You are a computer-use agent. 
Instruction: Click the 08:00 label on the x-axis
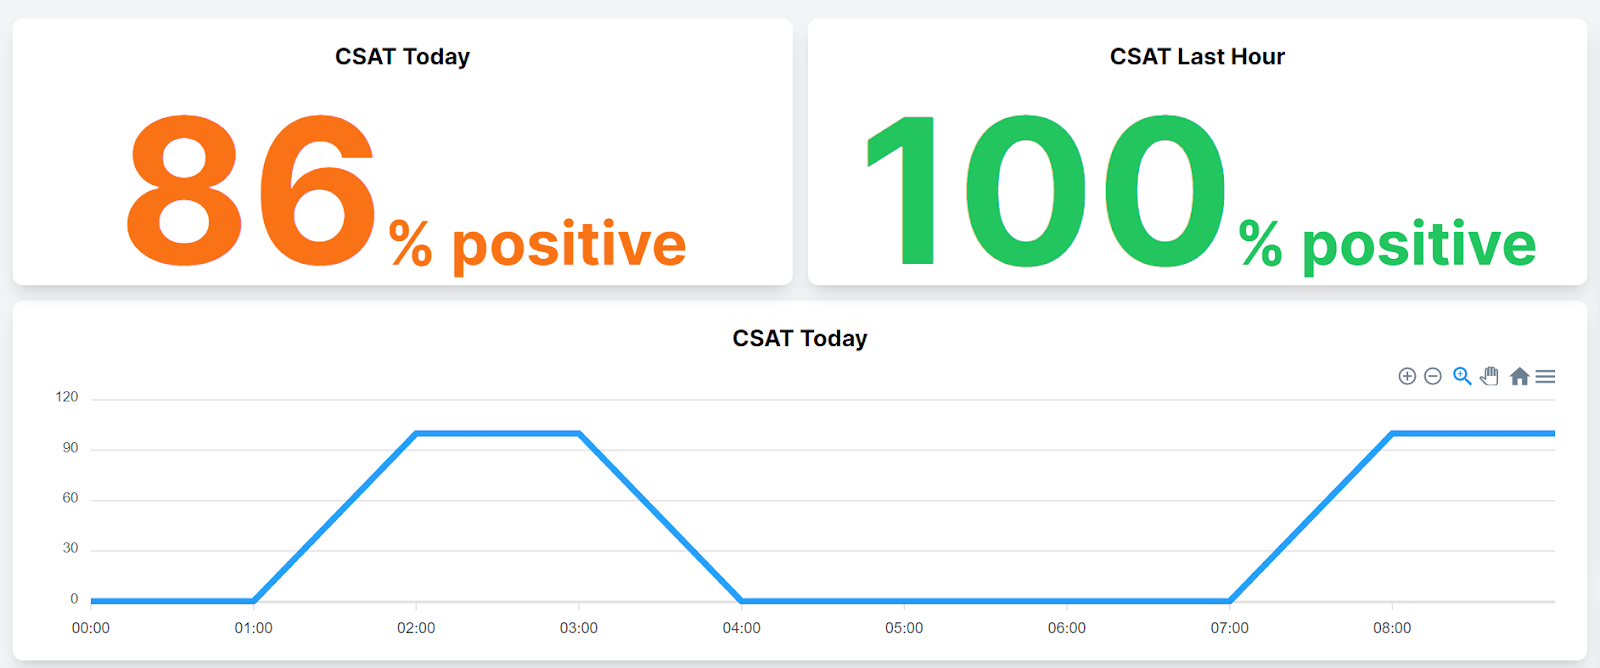click(x=1394, y=628)
